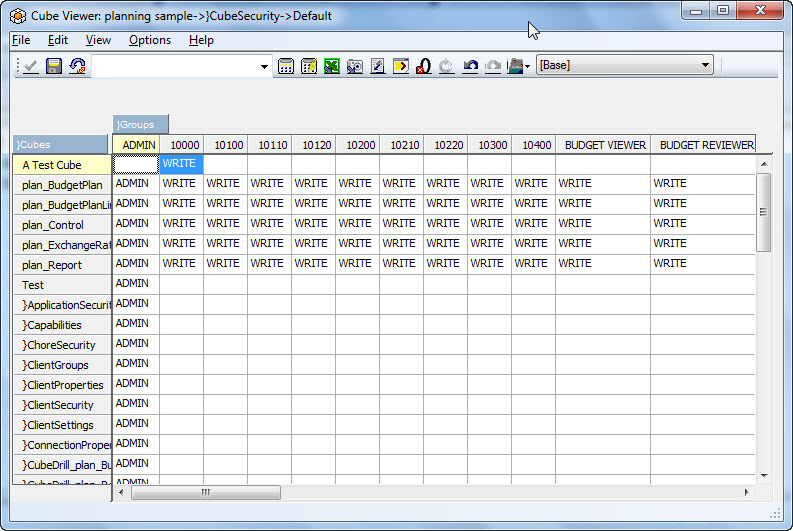
Task: Click the gray circular refresh icon
Action: tap(447, 66)
